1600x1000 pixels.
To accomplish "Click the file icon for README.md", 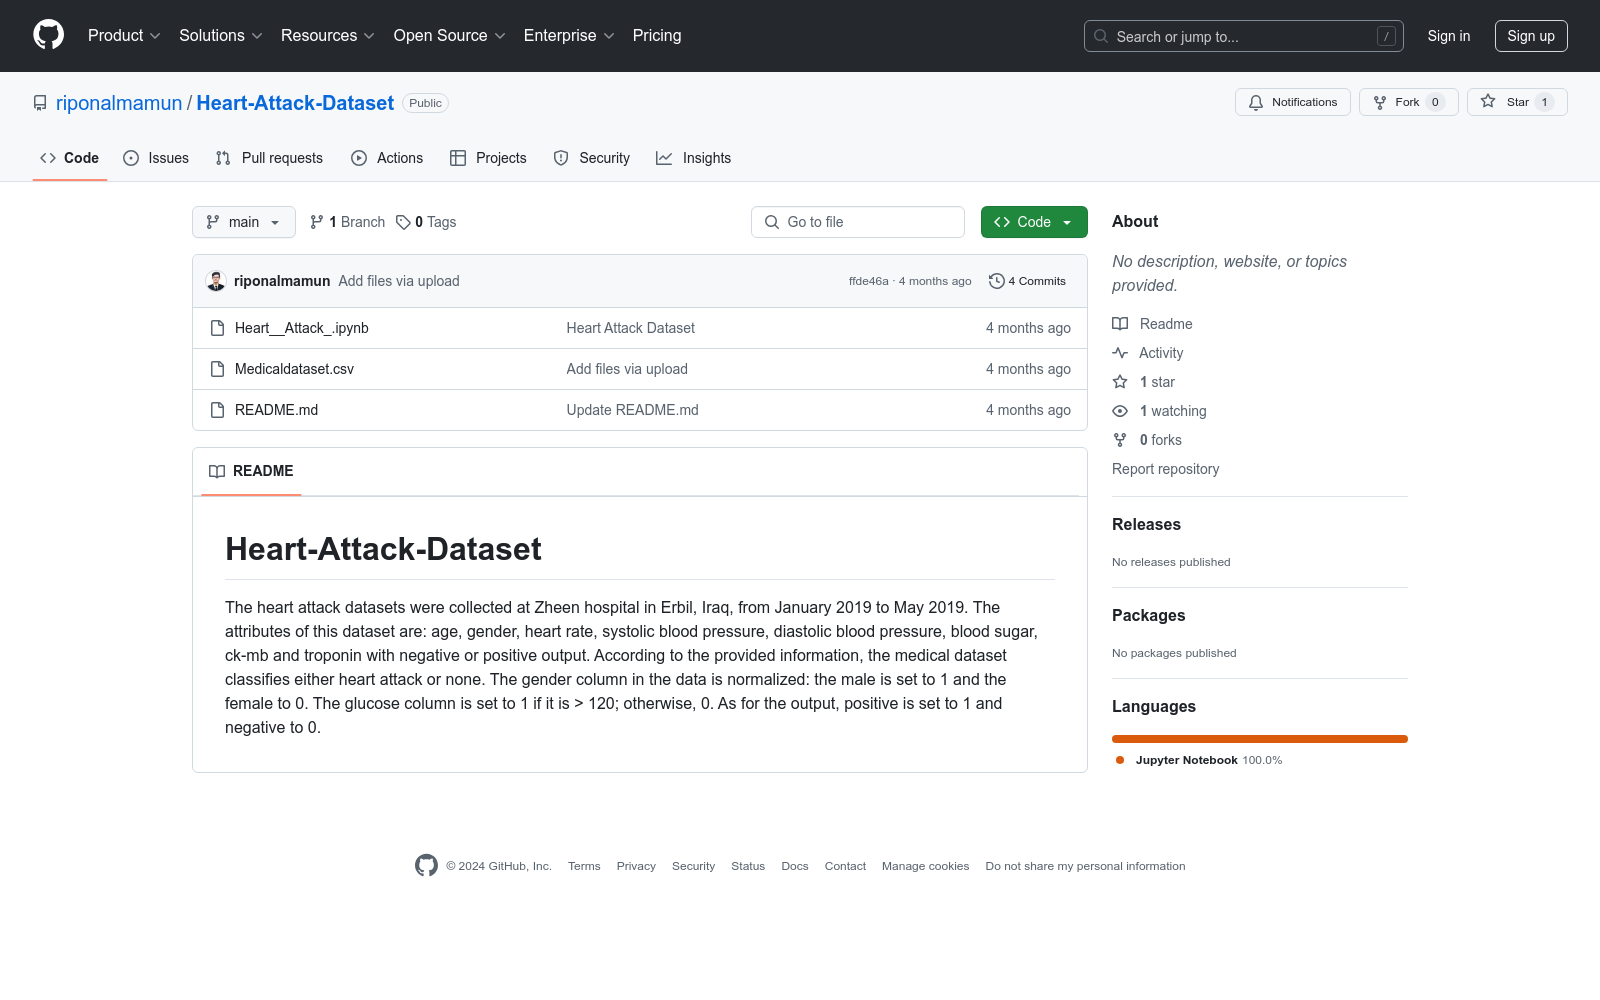I will tap(217, 410).
